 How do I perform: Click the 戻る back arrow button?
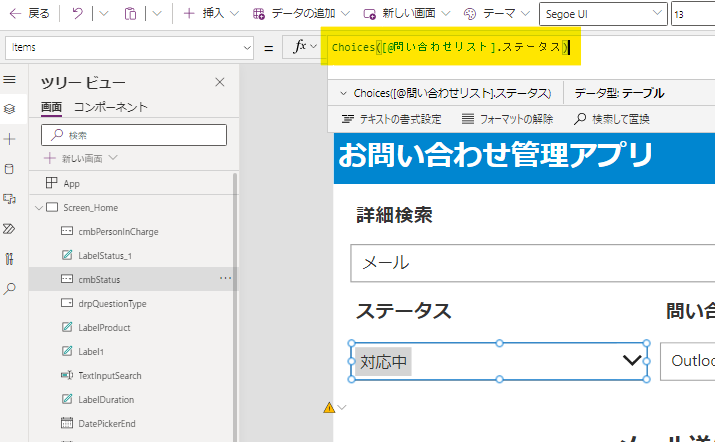pos(29,14)
